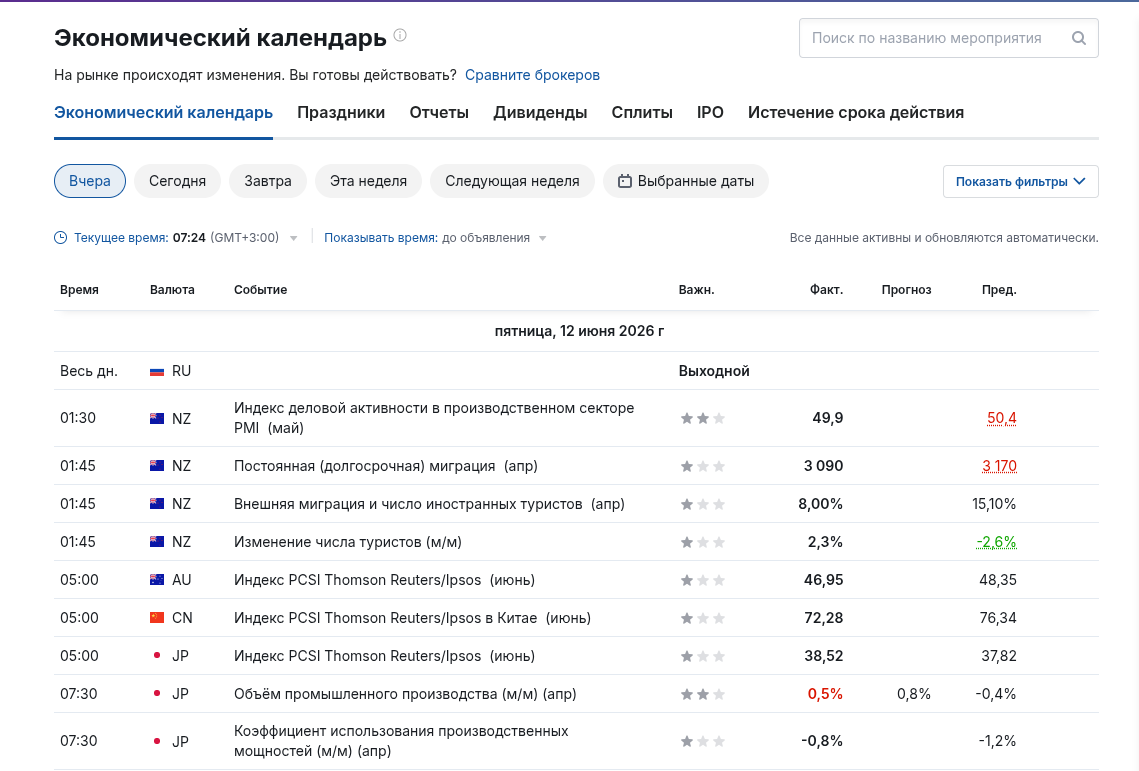This screenshot has width=1139, height=771.
Task: Switch to the Отчеты tab
Action: 439,113
